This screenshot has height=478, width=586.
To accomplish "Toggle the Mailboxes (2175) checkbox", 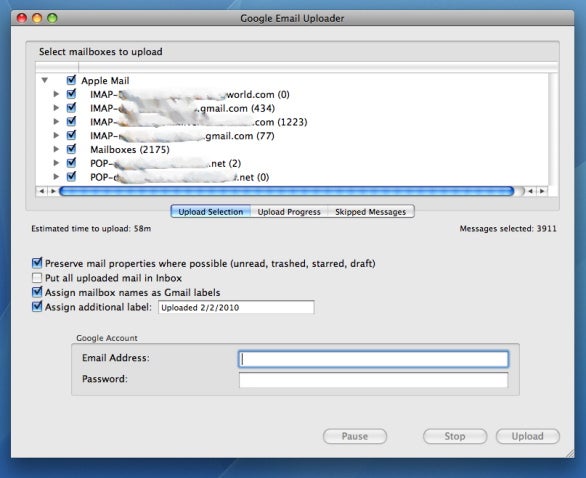I will [71, 149].
